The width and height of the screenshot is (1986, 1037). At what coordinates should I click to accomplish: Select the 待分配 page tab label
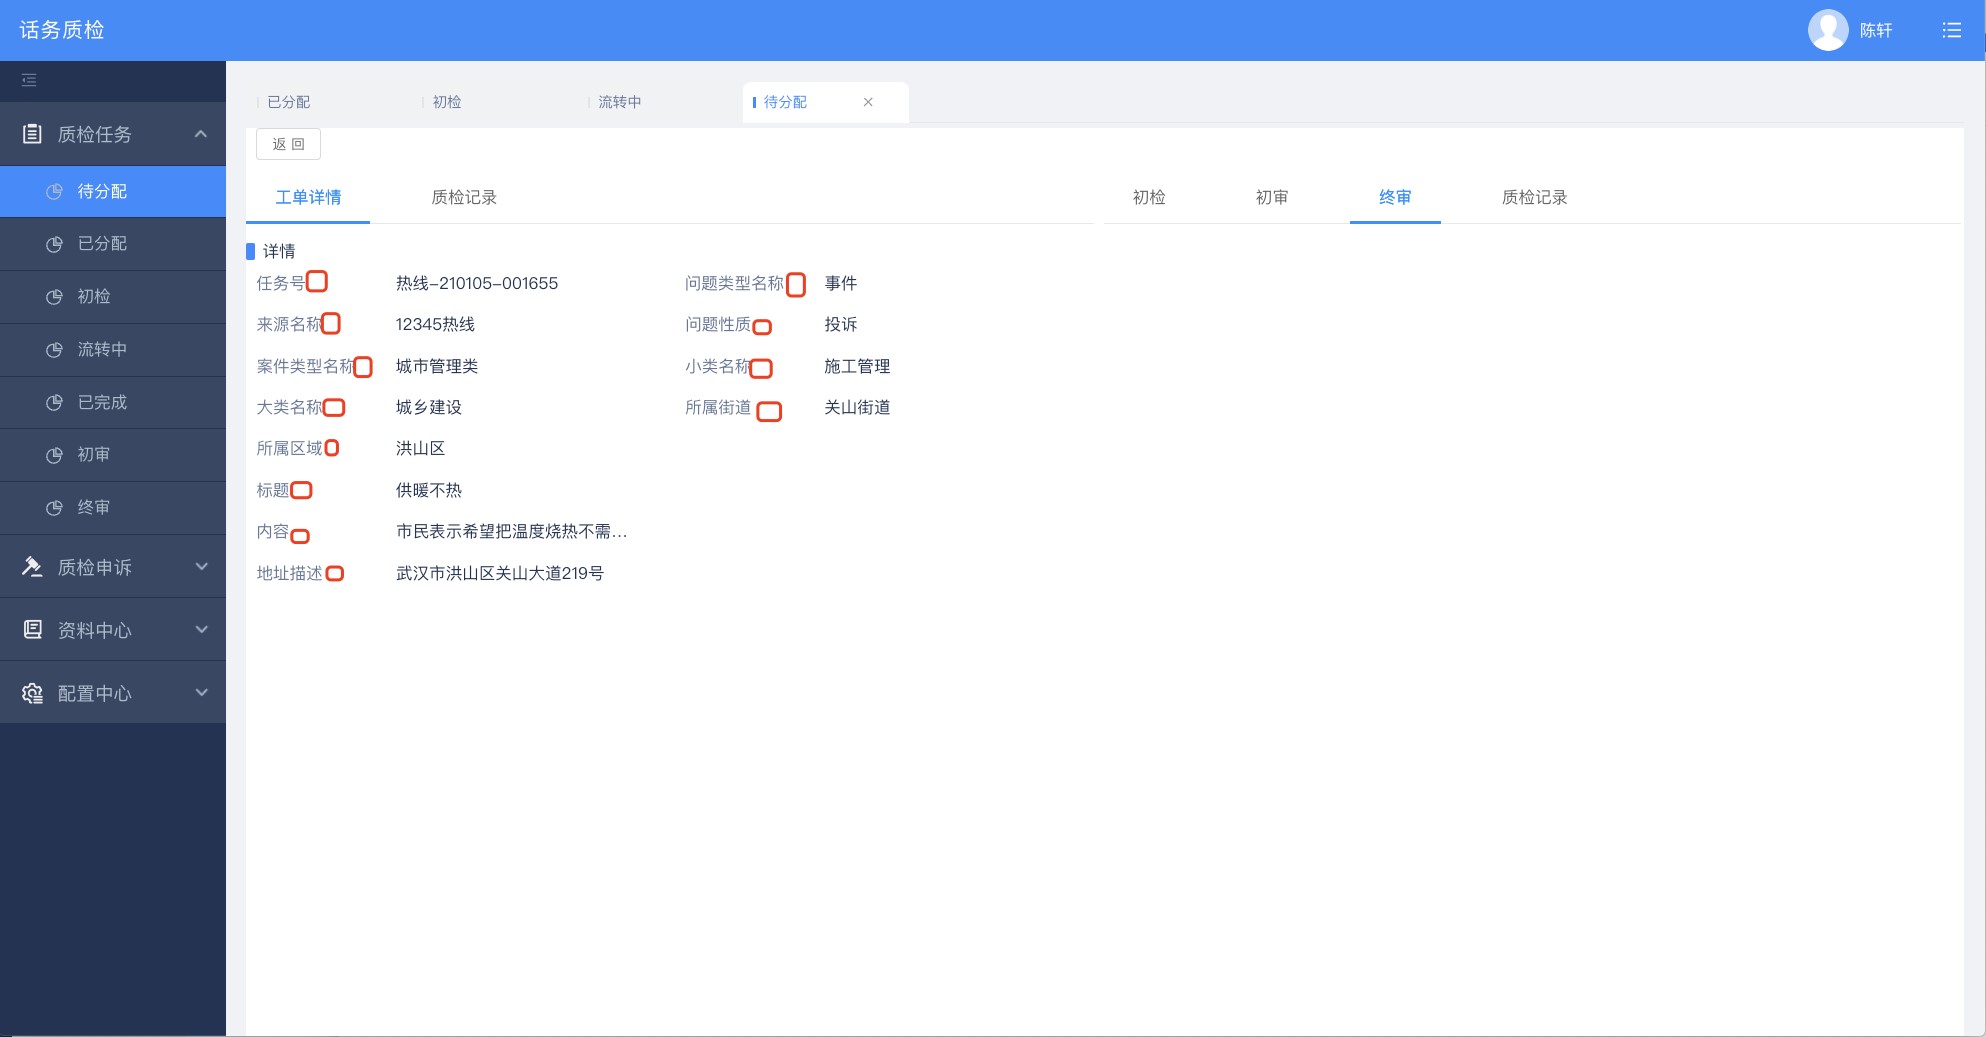pos(785,102)
